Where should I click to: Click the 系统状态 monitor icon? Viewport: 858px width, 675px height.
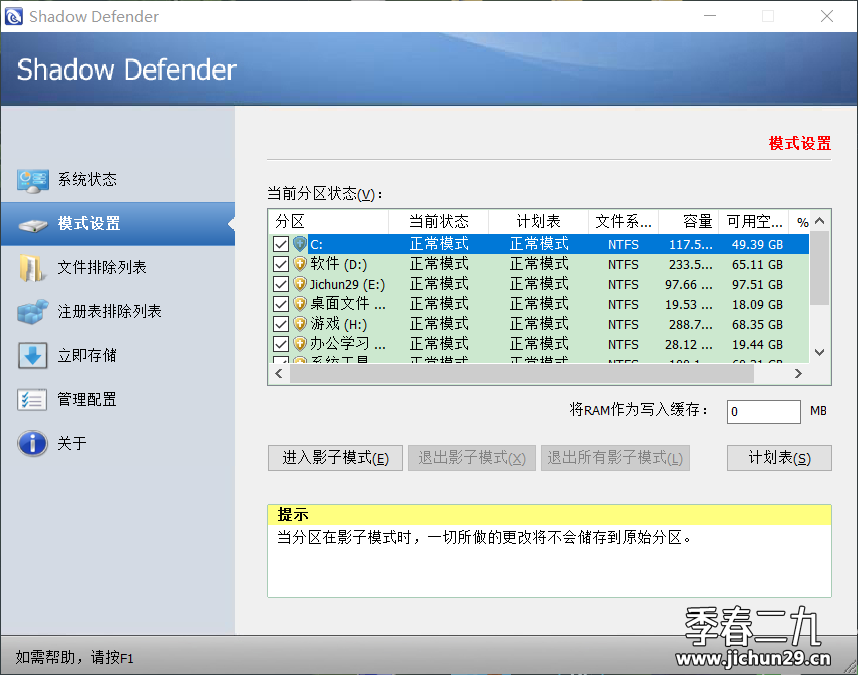click(32, 181)
